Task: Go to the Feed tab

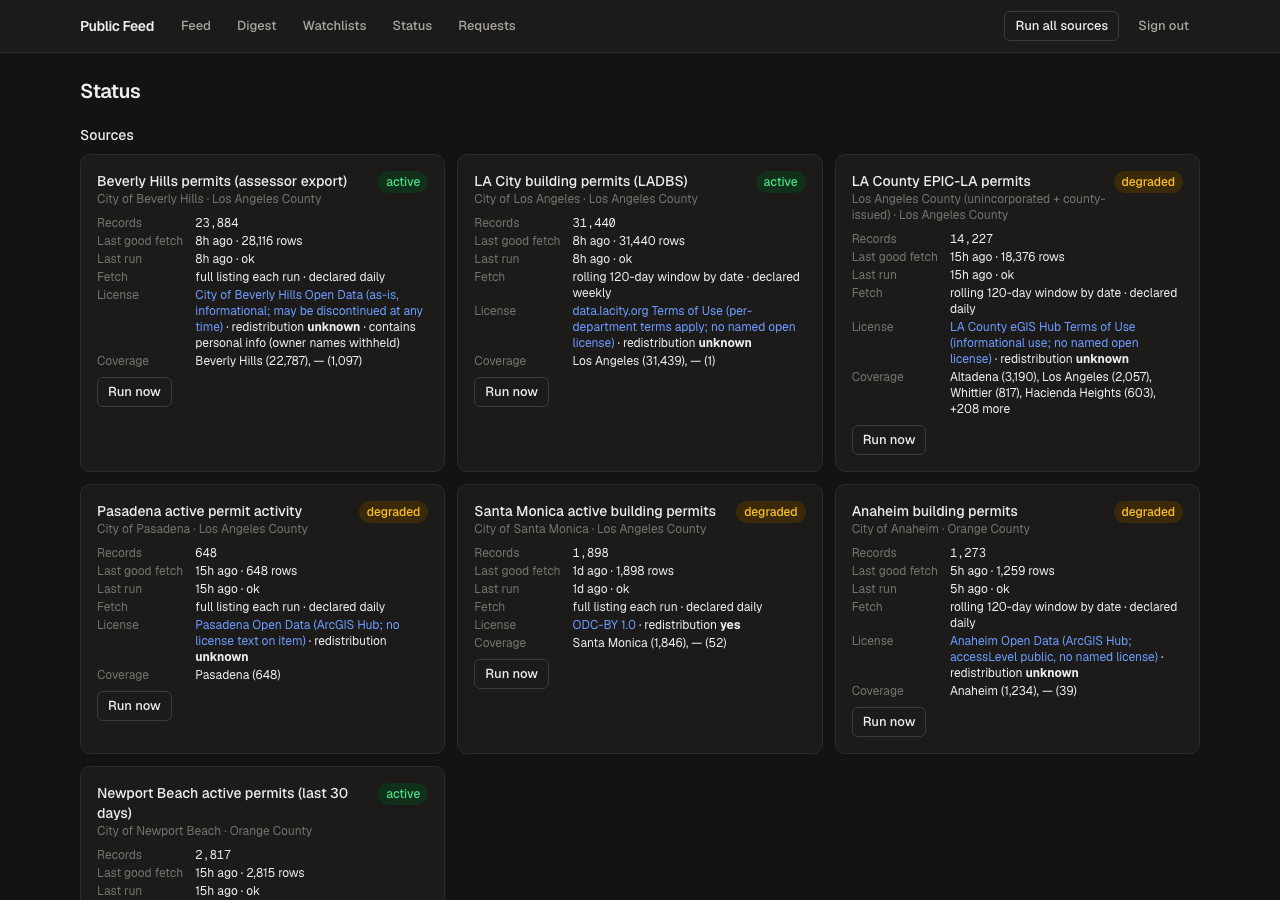Action: coord(196,26)
